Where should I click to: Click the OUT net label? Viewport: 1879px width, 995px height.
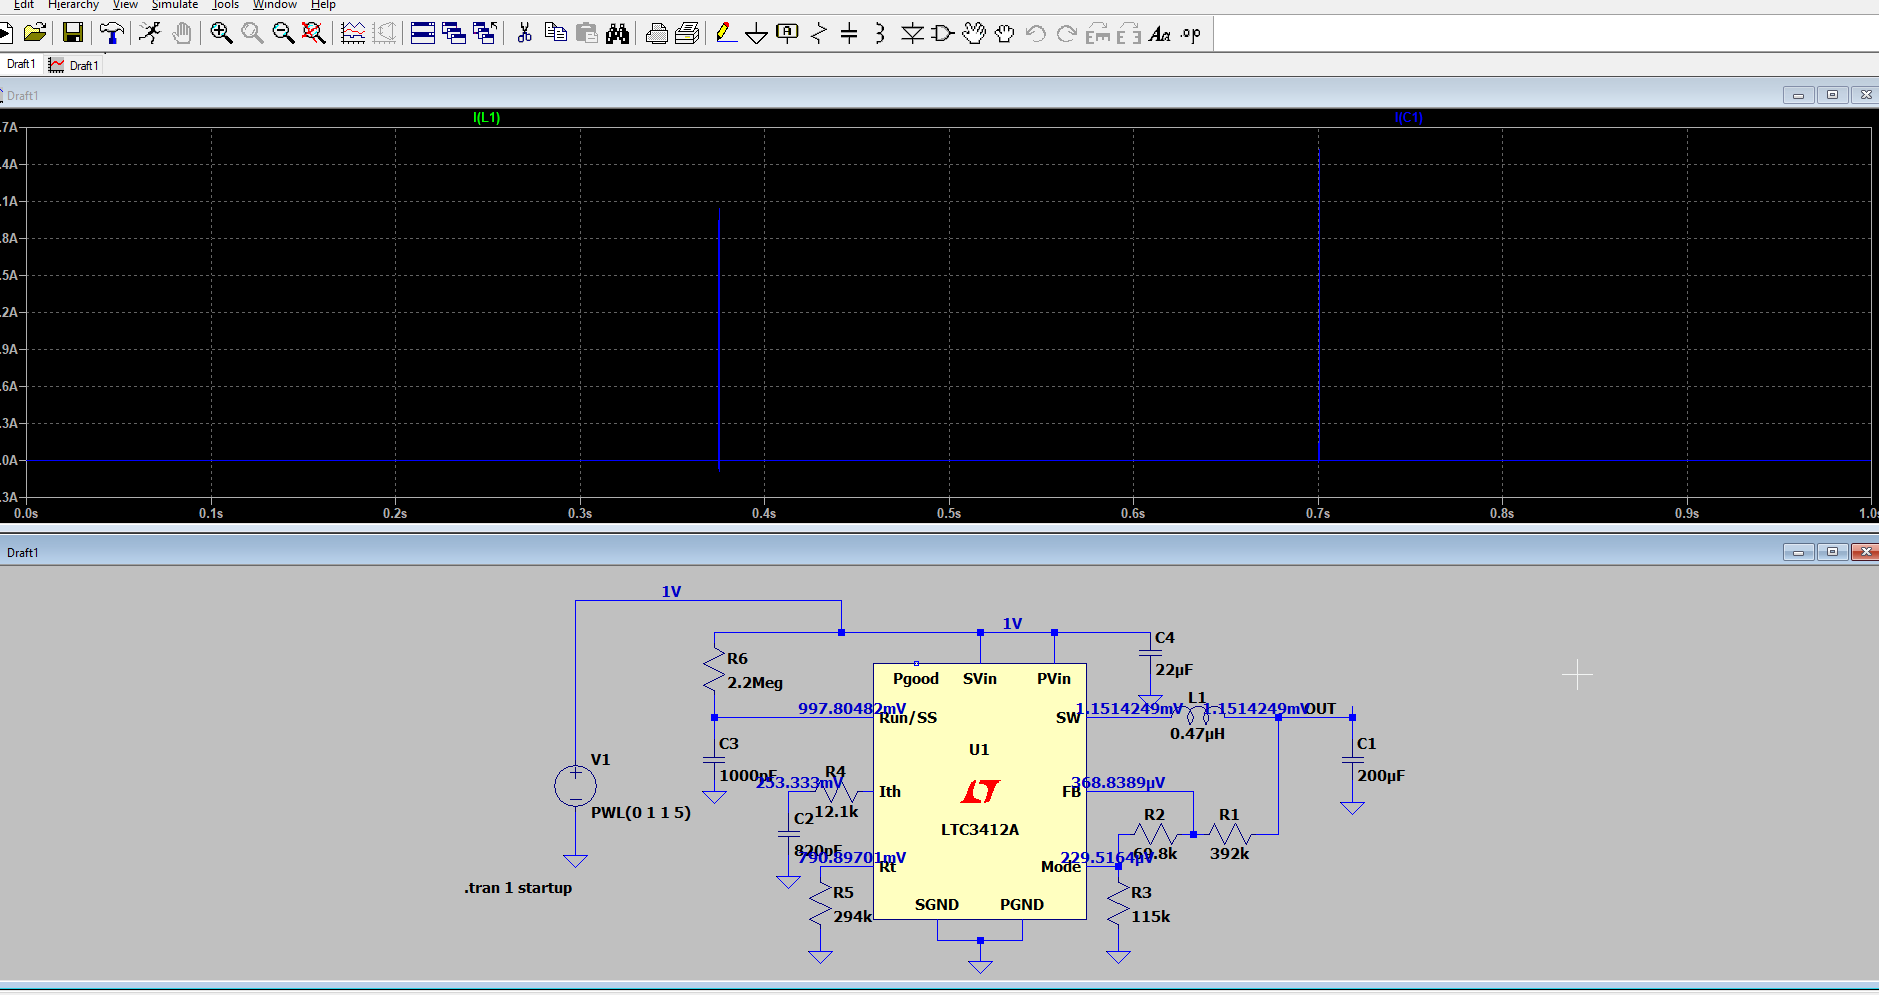click(x=1320, y=708)
